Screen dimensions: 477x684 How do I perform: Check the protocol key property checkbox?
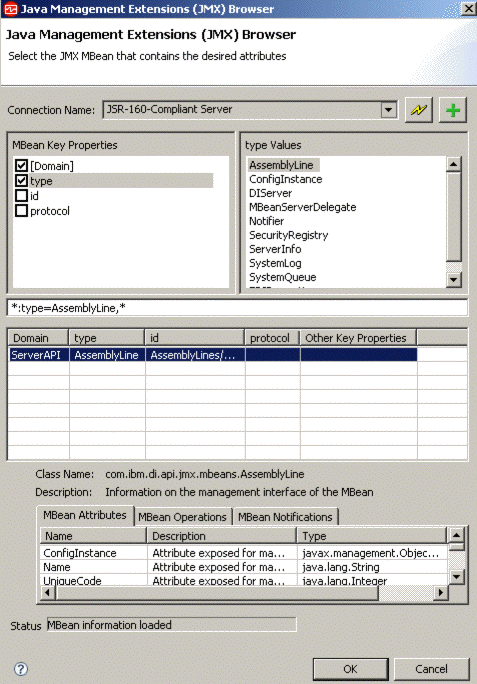click(x=21, y=211)
